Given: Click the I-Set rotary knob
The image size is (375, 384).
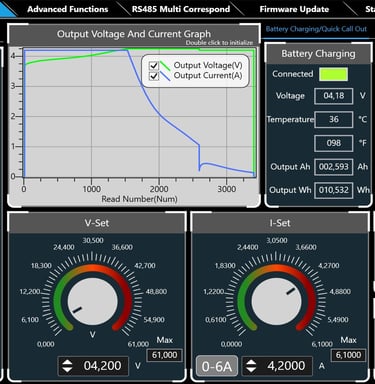Looking at the screenshot, I should click(x=276, y=302).
